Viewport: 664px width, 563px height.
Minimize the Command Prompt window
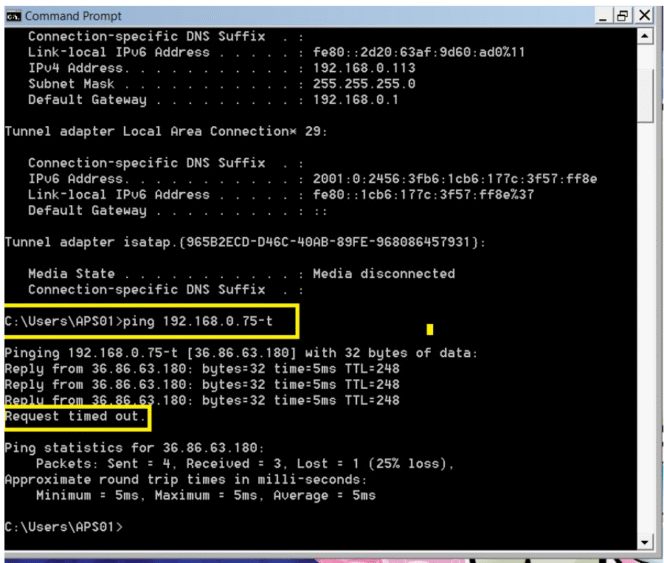point(603,16)
